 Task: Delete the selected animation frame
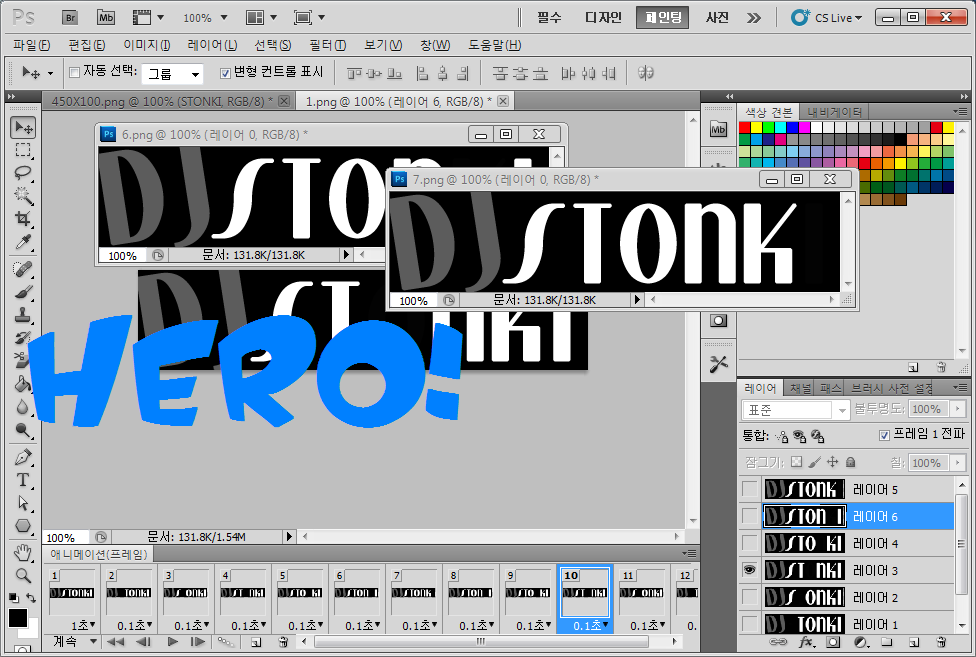point(283,641)
